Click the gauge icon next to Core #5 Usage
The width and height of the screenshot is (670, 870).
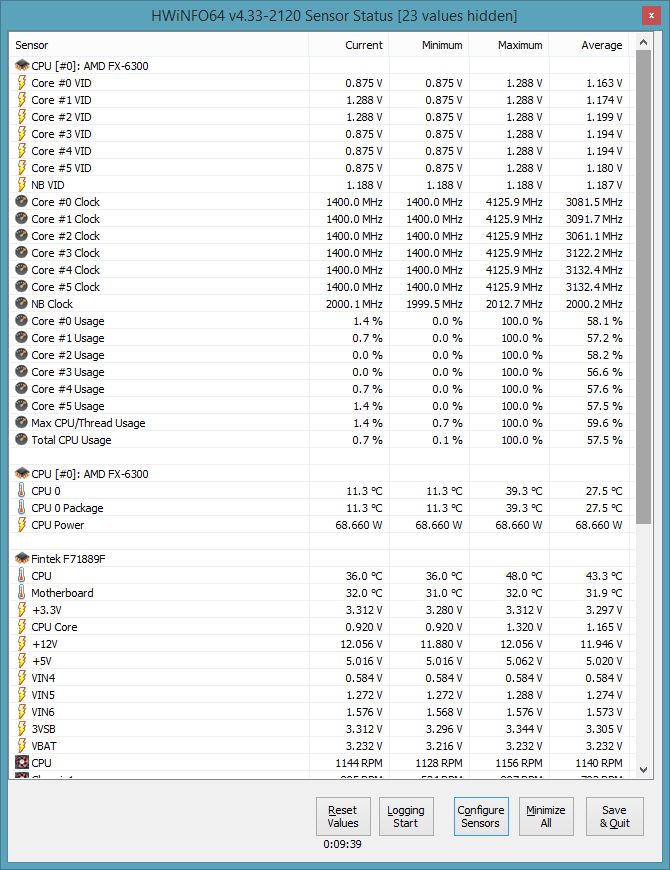tap(22, 406)
